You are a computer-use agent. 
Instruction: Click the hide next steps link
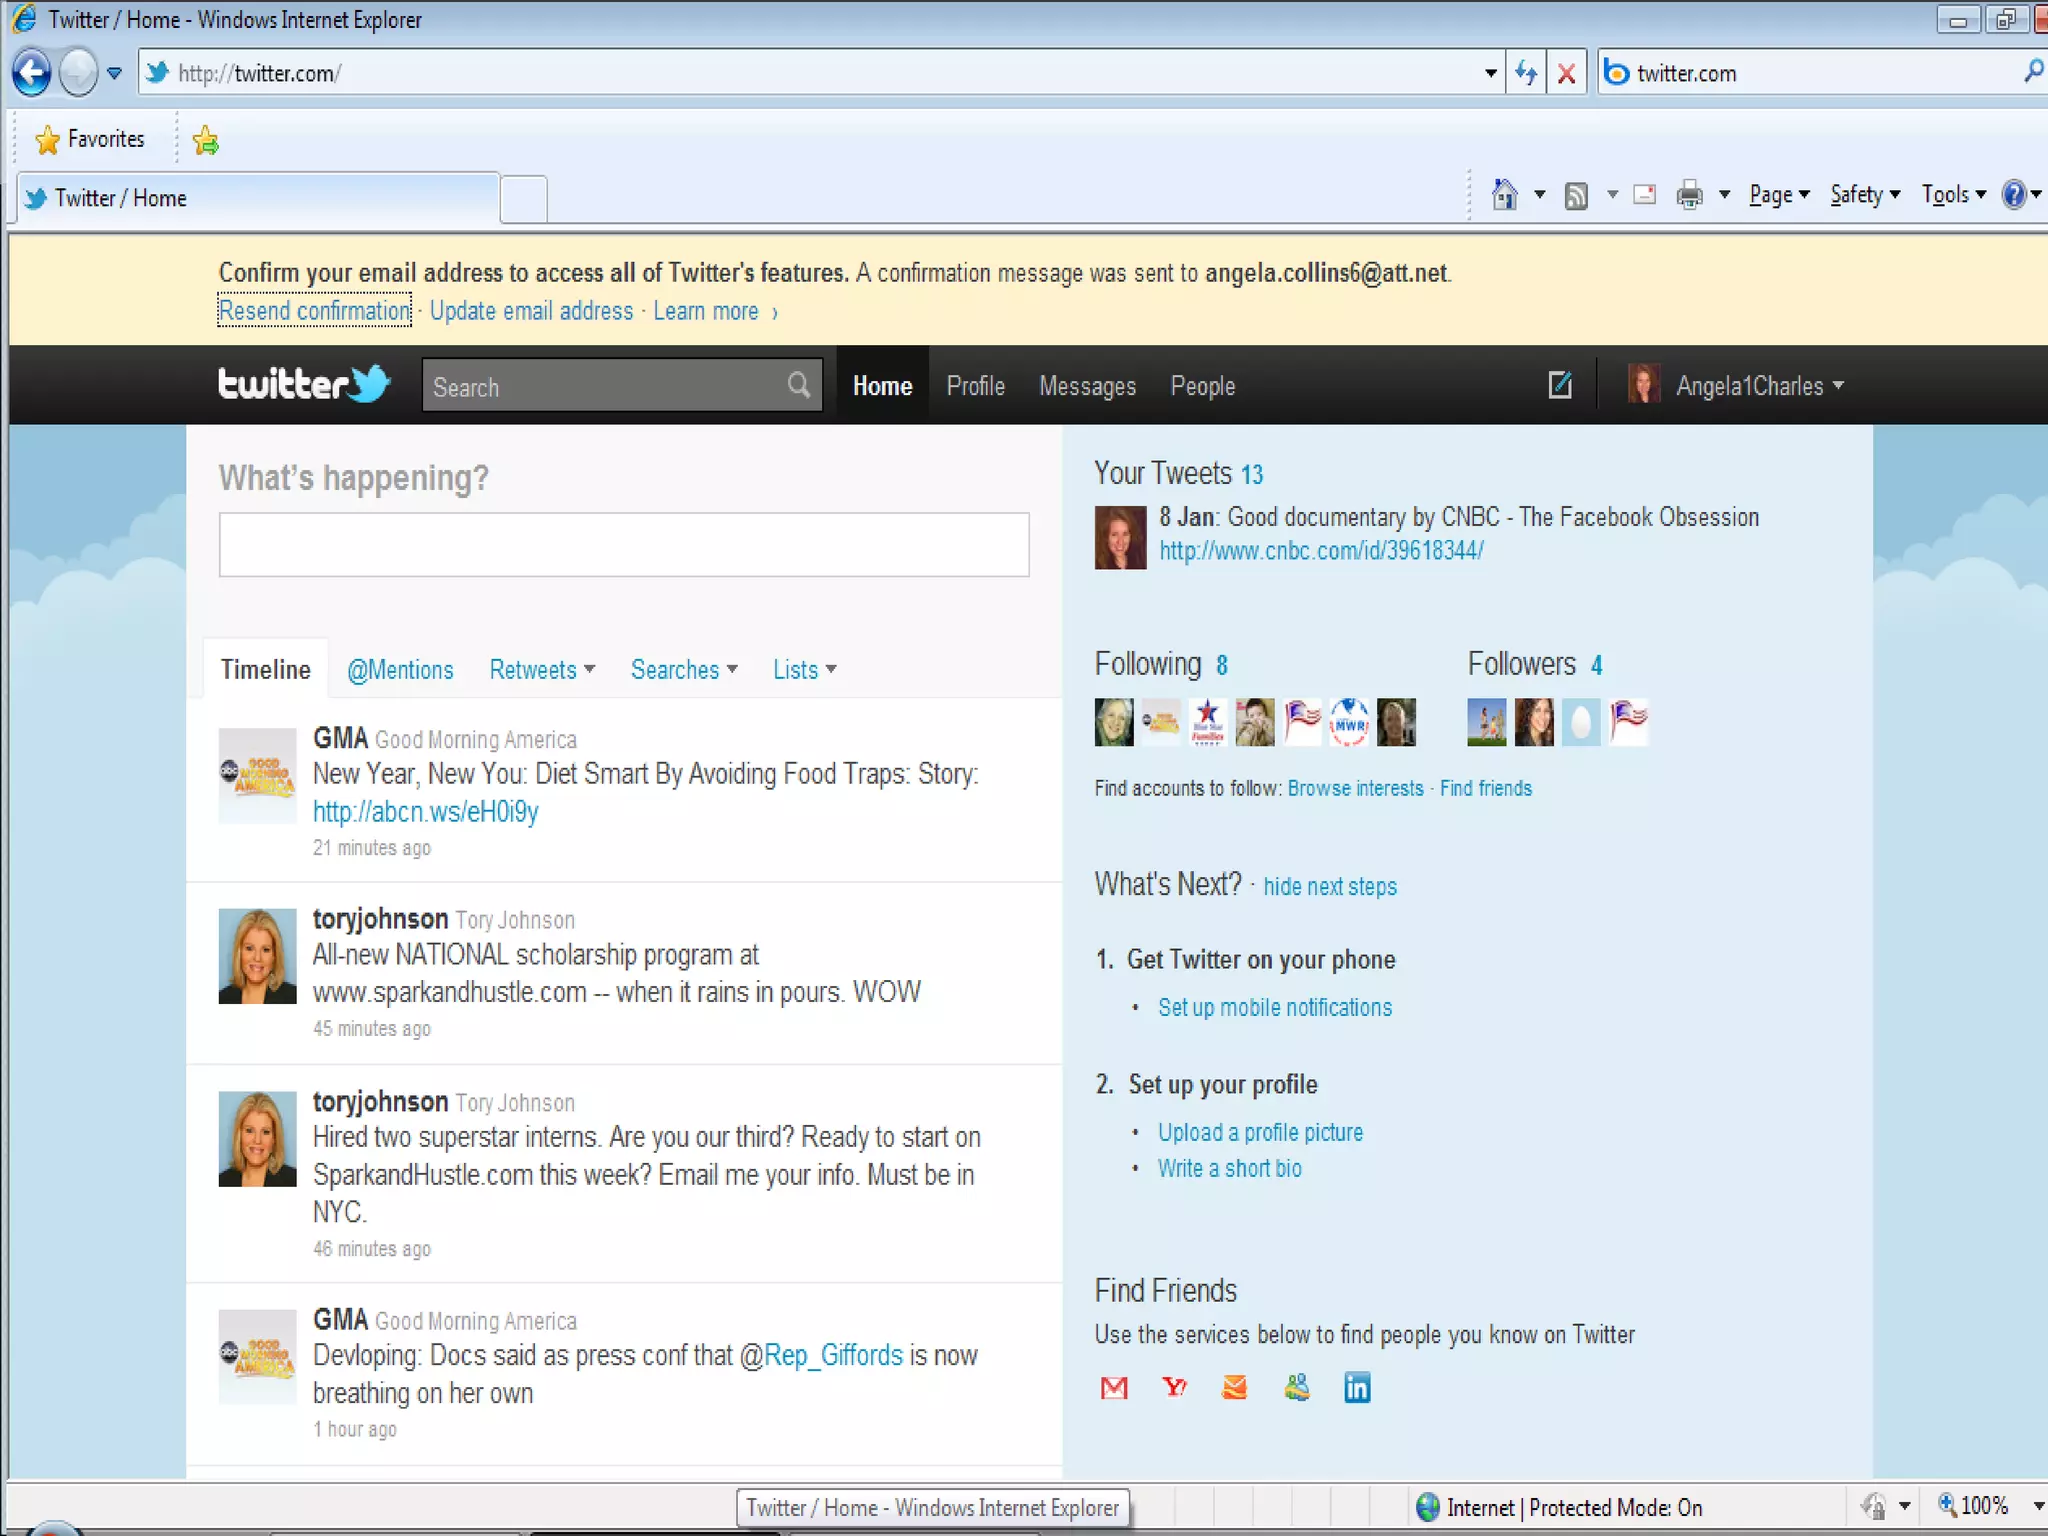pyautogui.click(x=1329, y=886)
